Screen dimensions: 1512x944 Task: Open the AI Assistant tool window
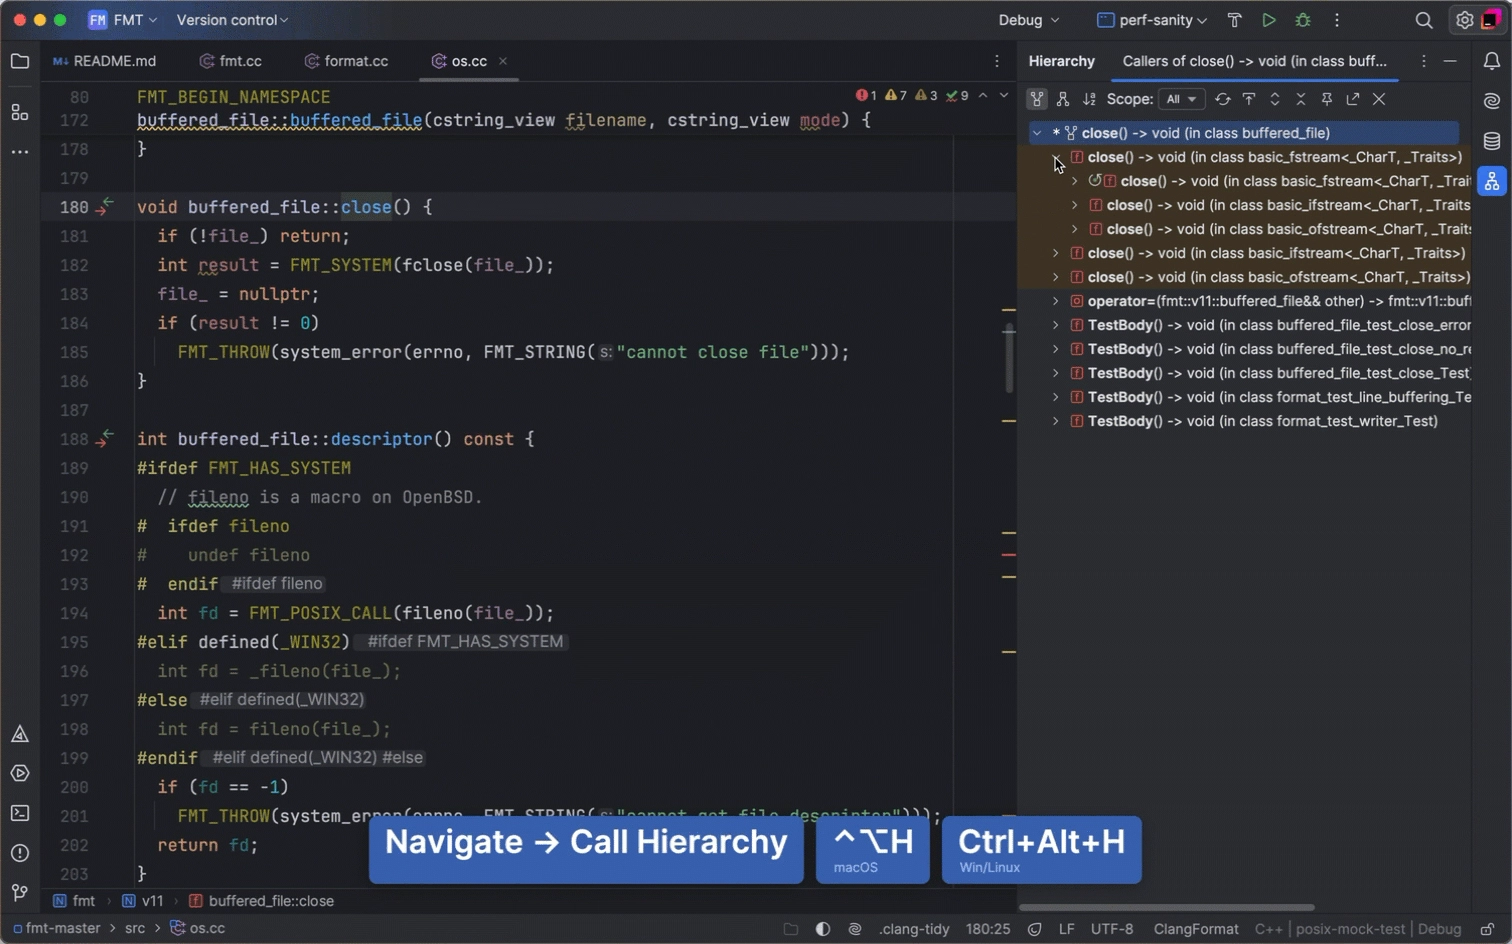1492,101
